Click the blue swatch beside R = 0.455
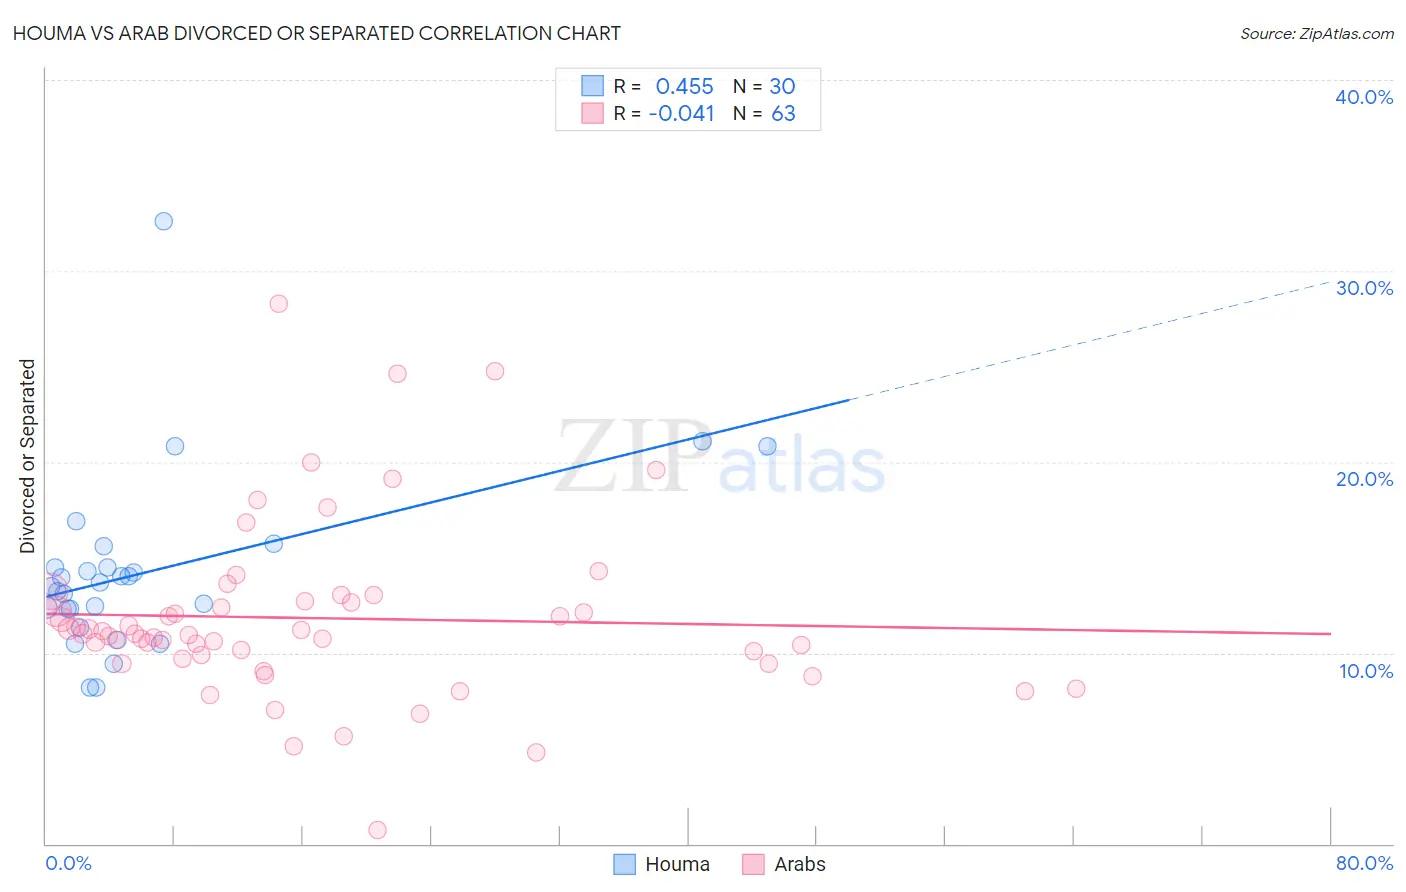The image size is (1406, 892). (x=593, y=86)
